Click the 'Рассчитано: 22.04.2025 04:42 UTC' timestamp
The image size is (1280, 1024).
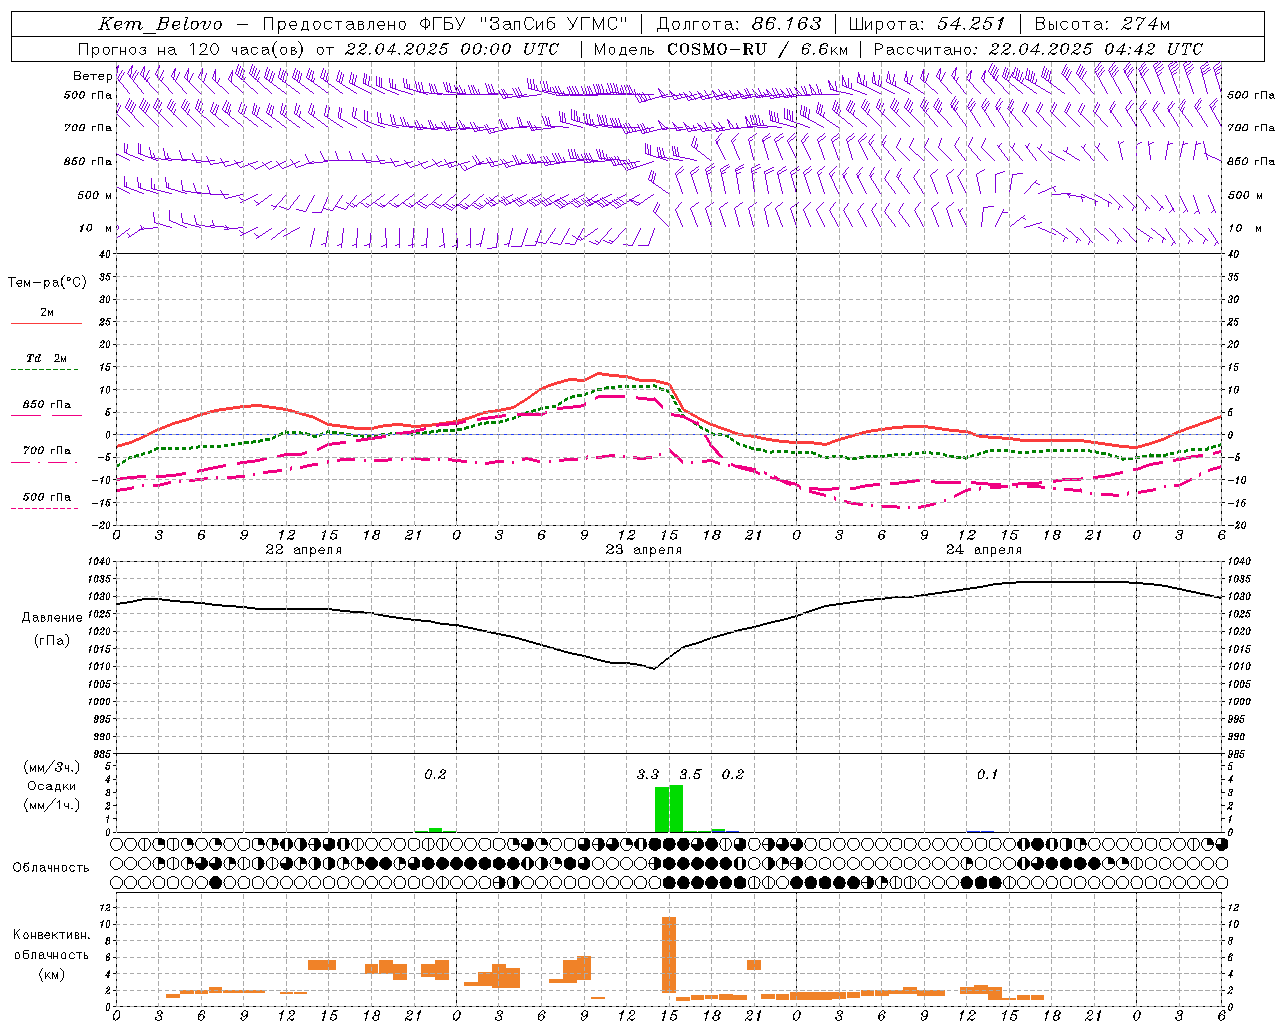tap(1038, 49)
